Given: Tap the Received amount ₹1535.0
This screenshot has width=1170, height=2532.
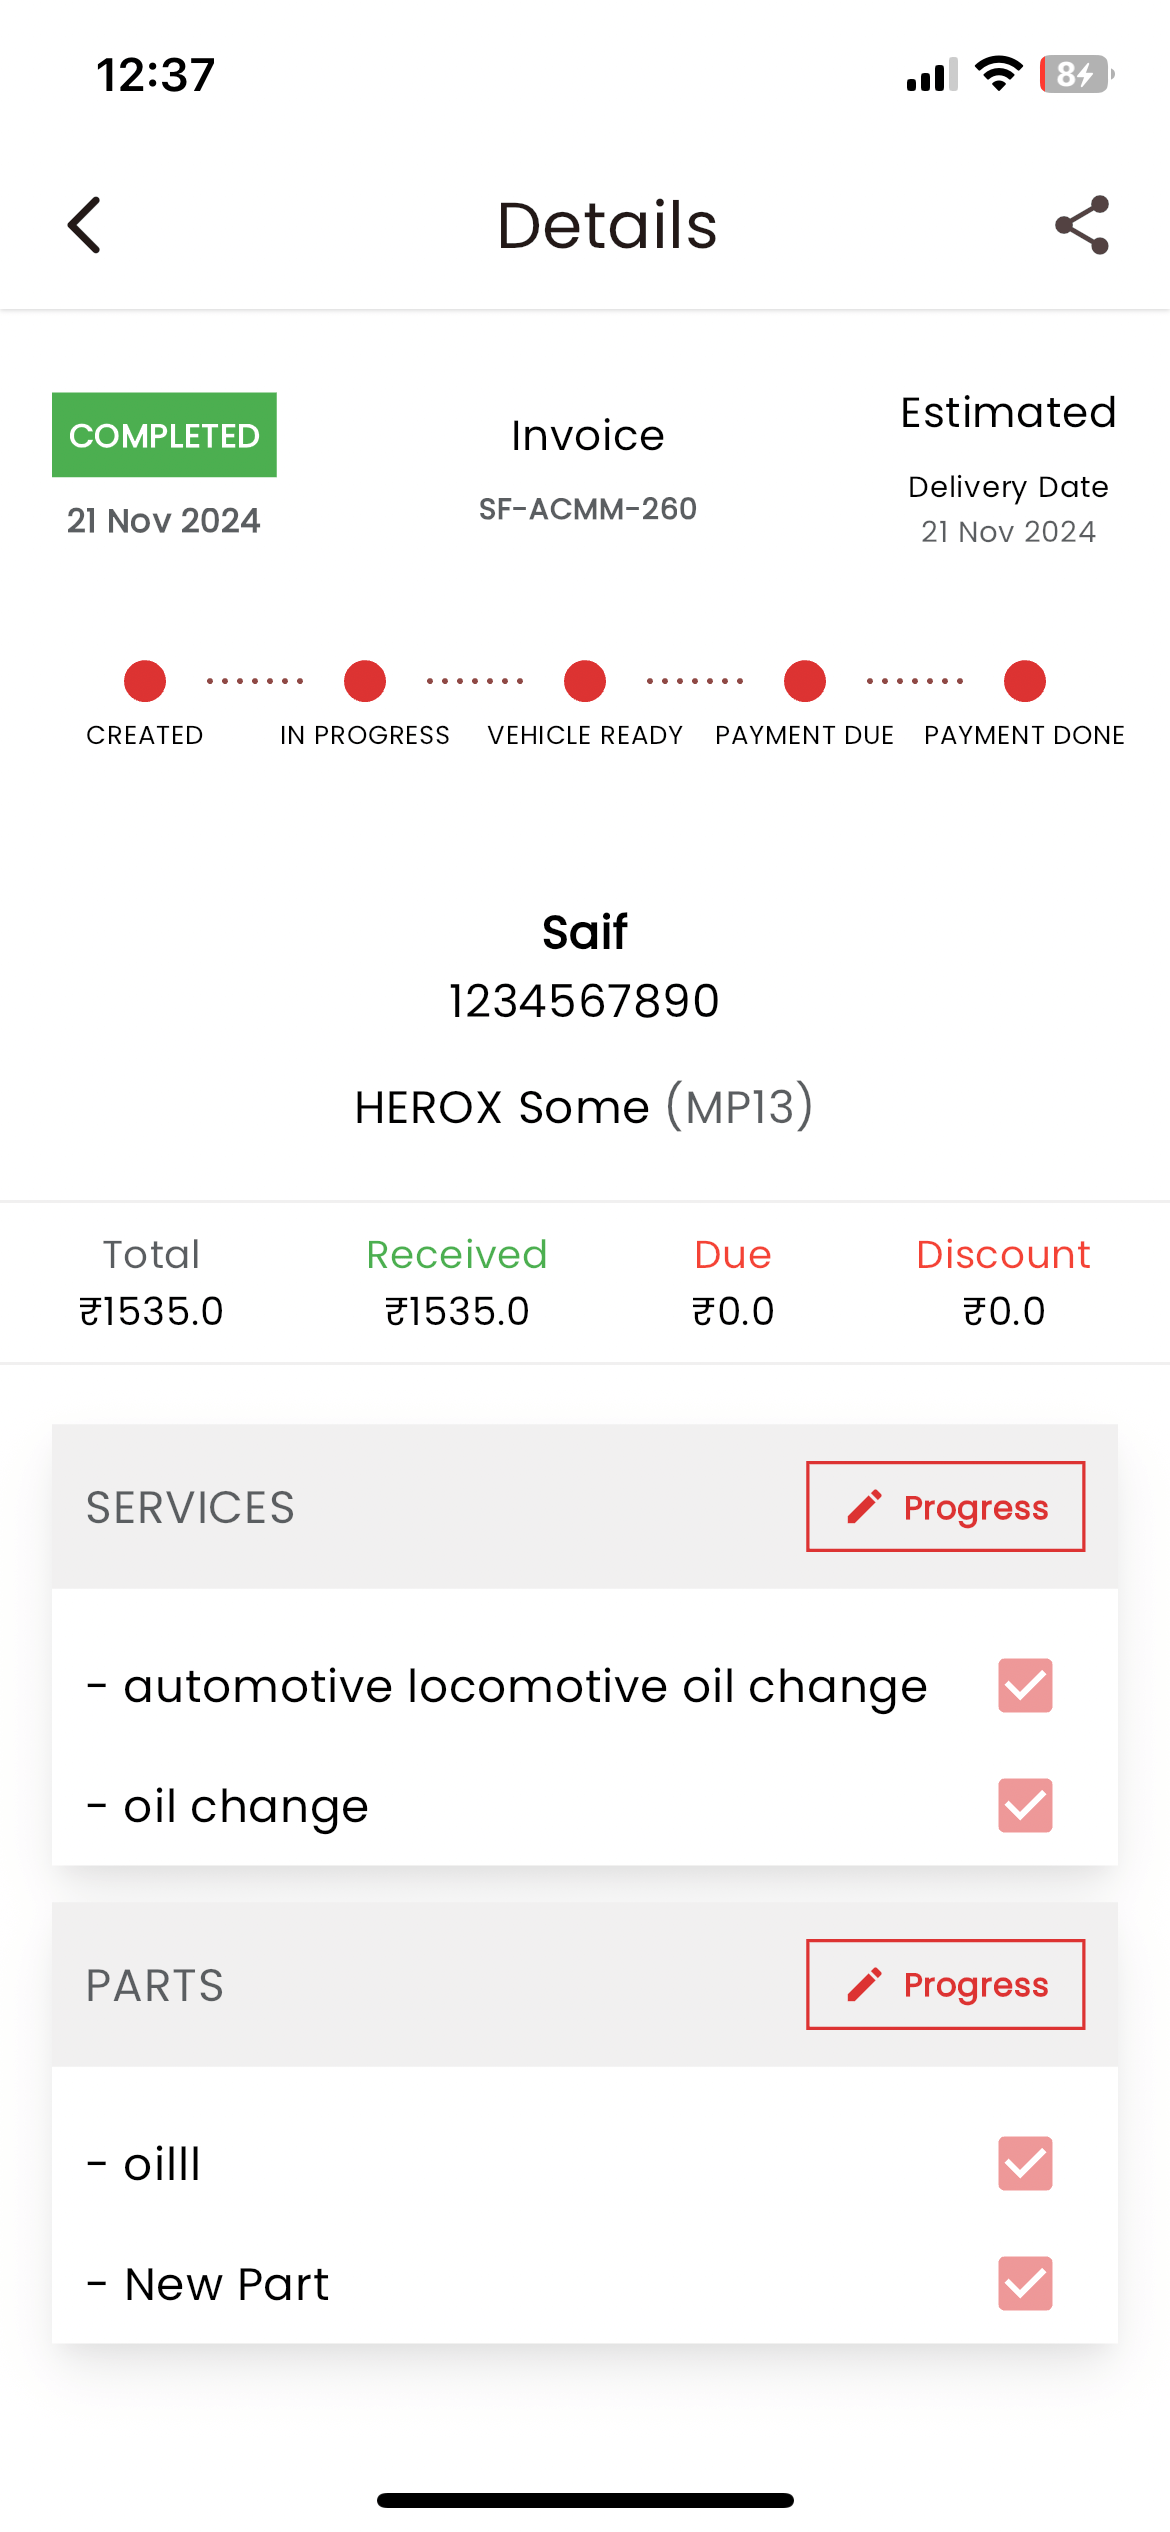Looking at the screenshot, I should pos(457,1310).
